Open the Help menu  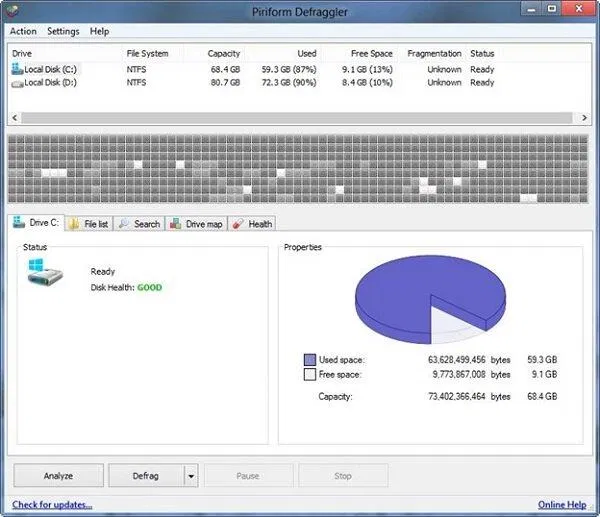click(99, 31)
